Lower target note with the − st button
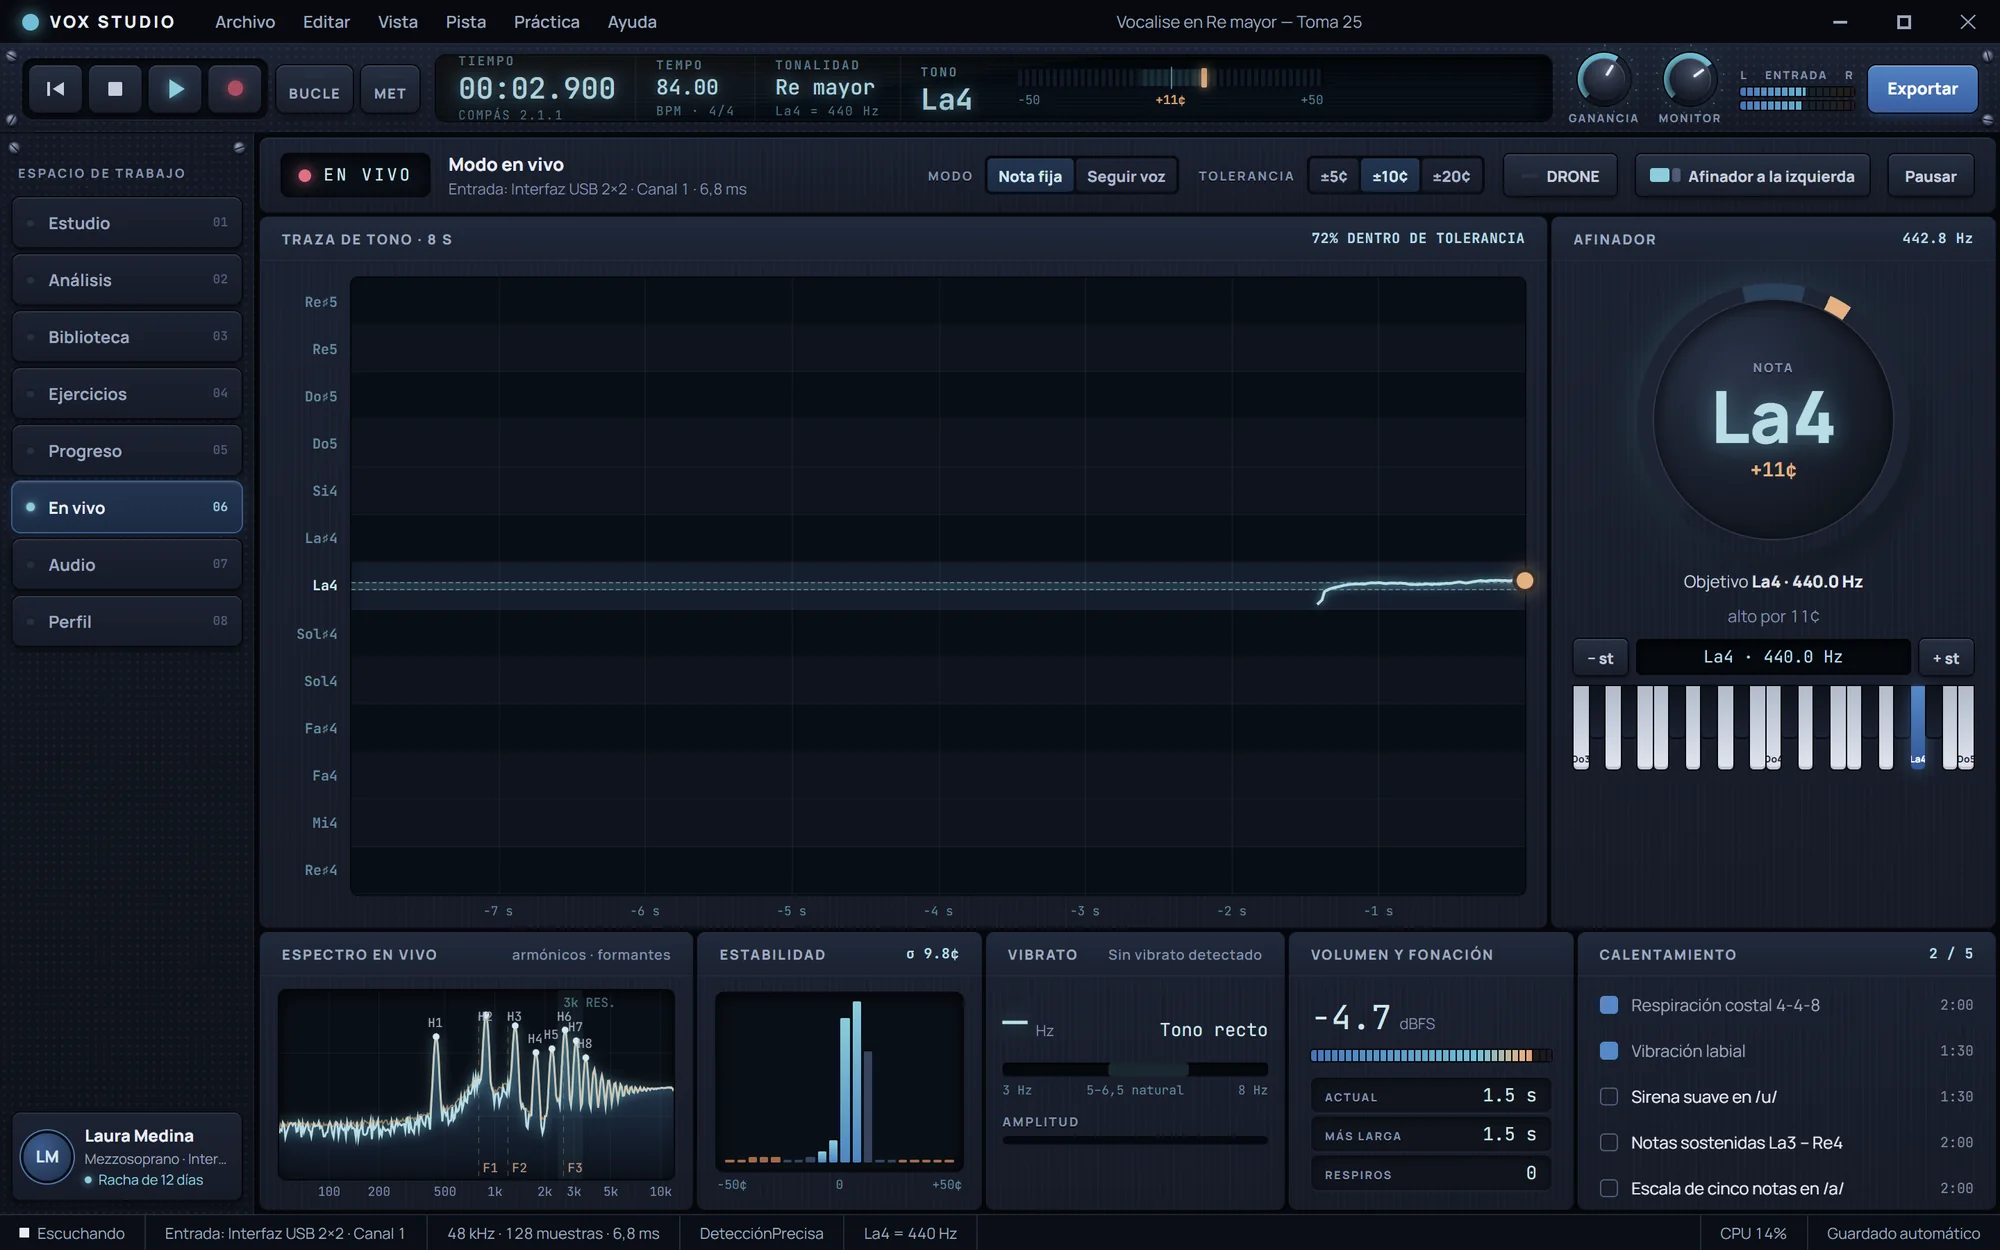This screenshot has width=2000, height=1250. click(1600, 658)
